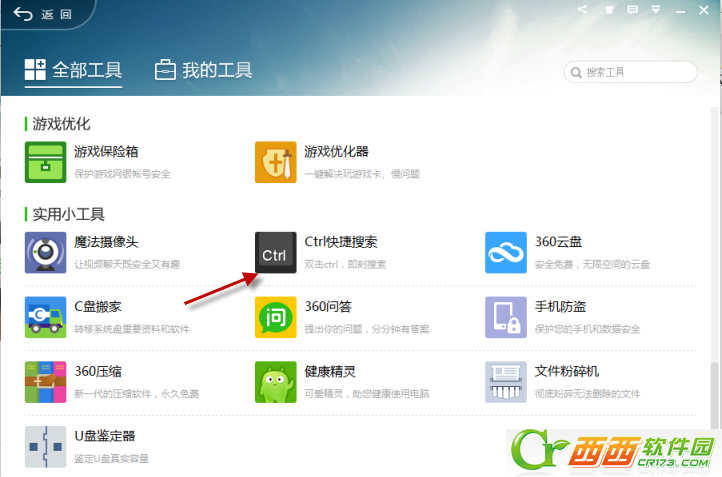Launch the 游戏优化器 shield icon
722x477 pixels.
coord(275,162)
